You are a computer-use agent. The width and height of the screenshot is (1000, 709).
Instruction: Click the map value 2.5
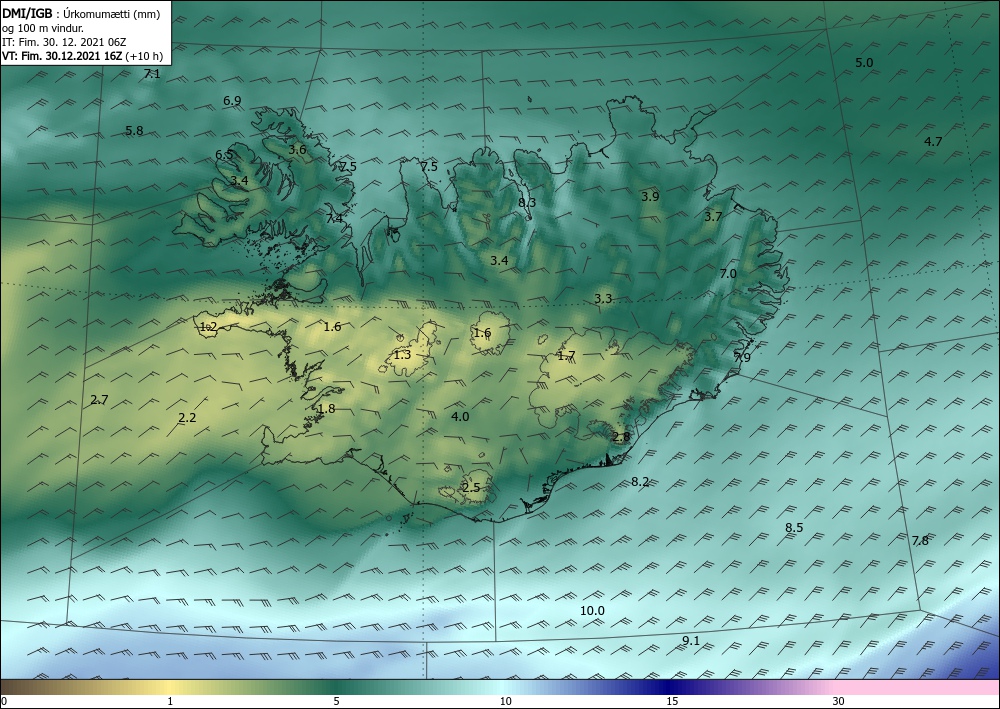pyautogui.click(x=471, y=488)
